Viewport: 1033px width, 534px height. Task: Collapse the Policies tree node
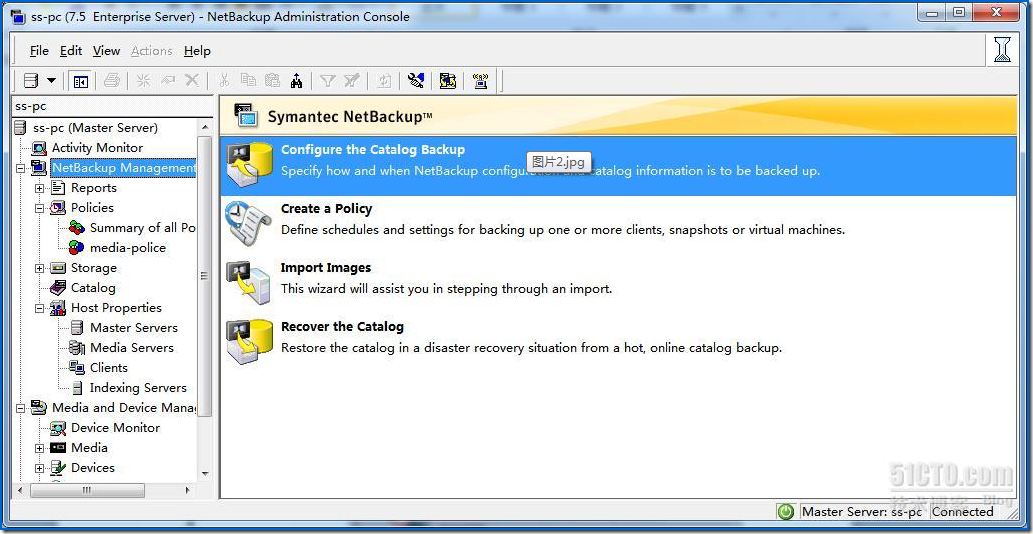click(x=40, y=208)
